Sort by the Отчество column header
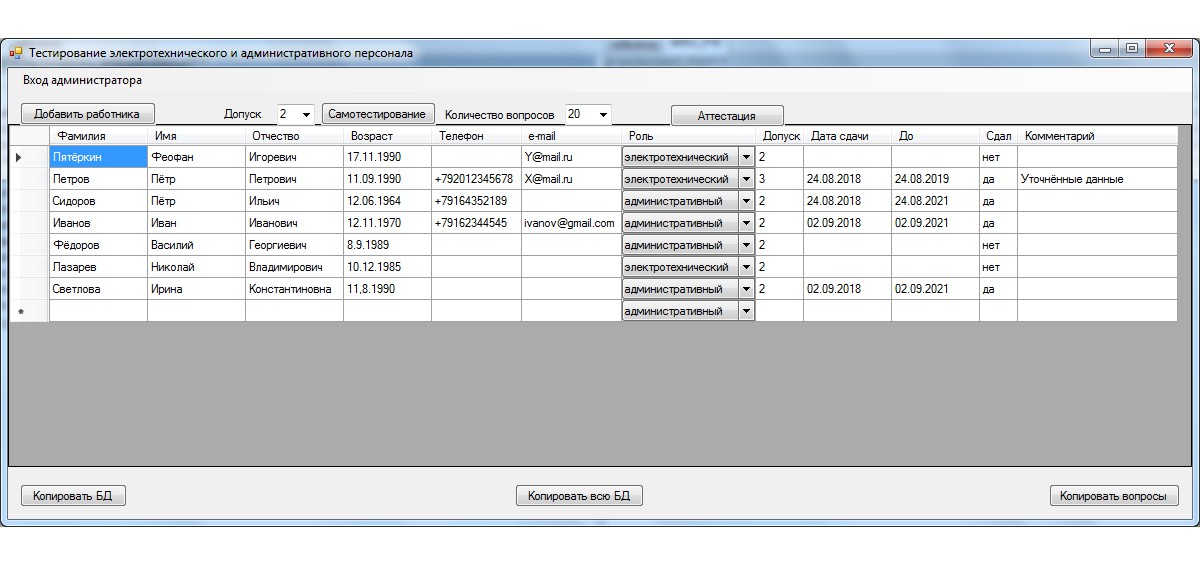Image resolution: width=1200 pixels, height=564 pixels. point(294,136)
